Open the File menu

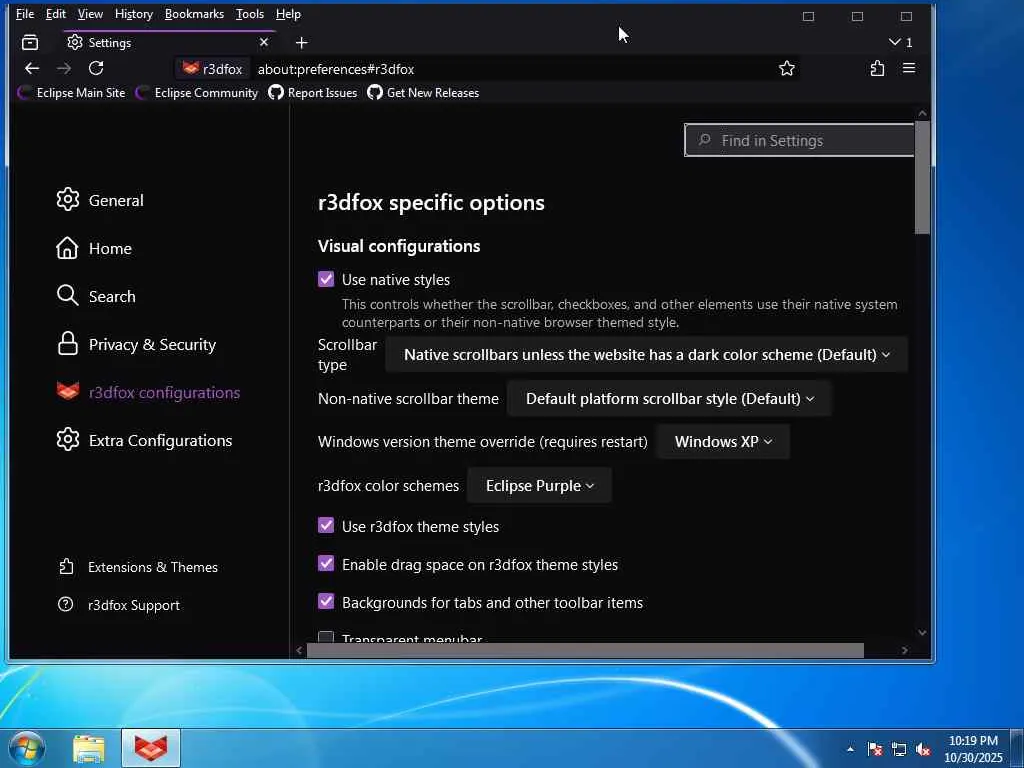[25, 14]
